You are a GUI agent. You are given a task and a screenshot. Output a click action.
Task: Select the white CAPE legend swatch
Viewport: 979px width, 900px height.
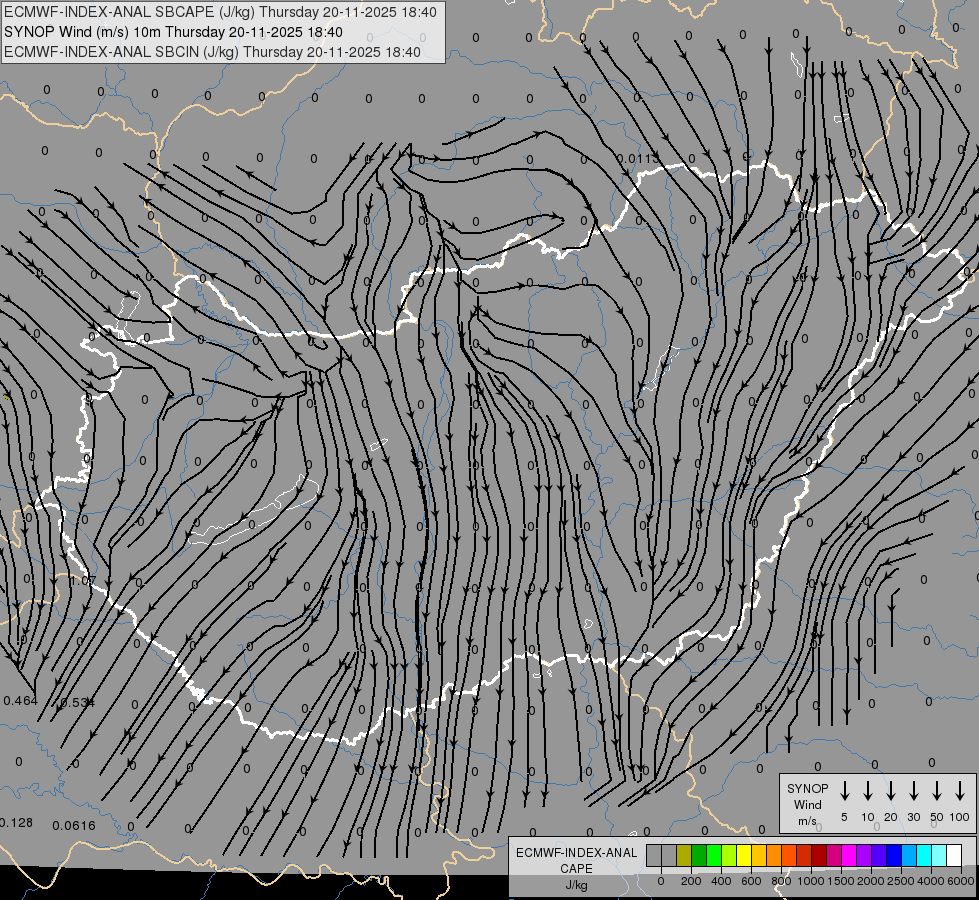pyautogui.click(x=954, y=855)
